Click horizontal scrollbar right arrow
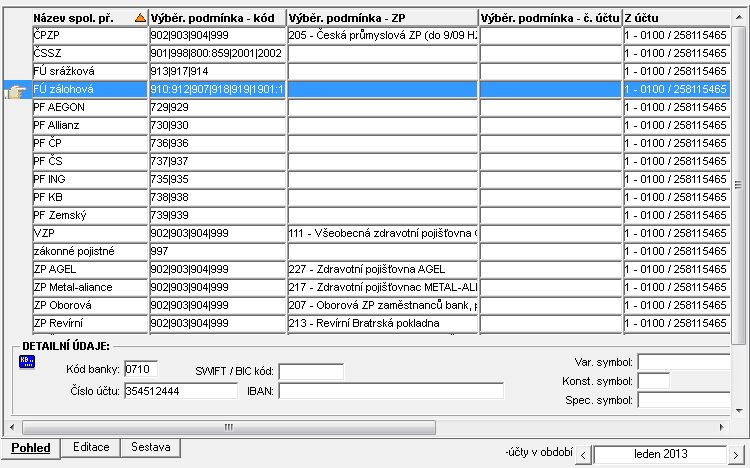The width and height of the screenshot is (750, 468). 722,427
